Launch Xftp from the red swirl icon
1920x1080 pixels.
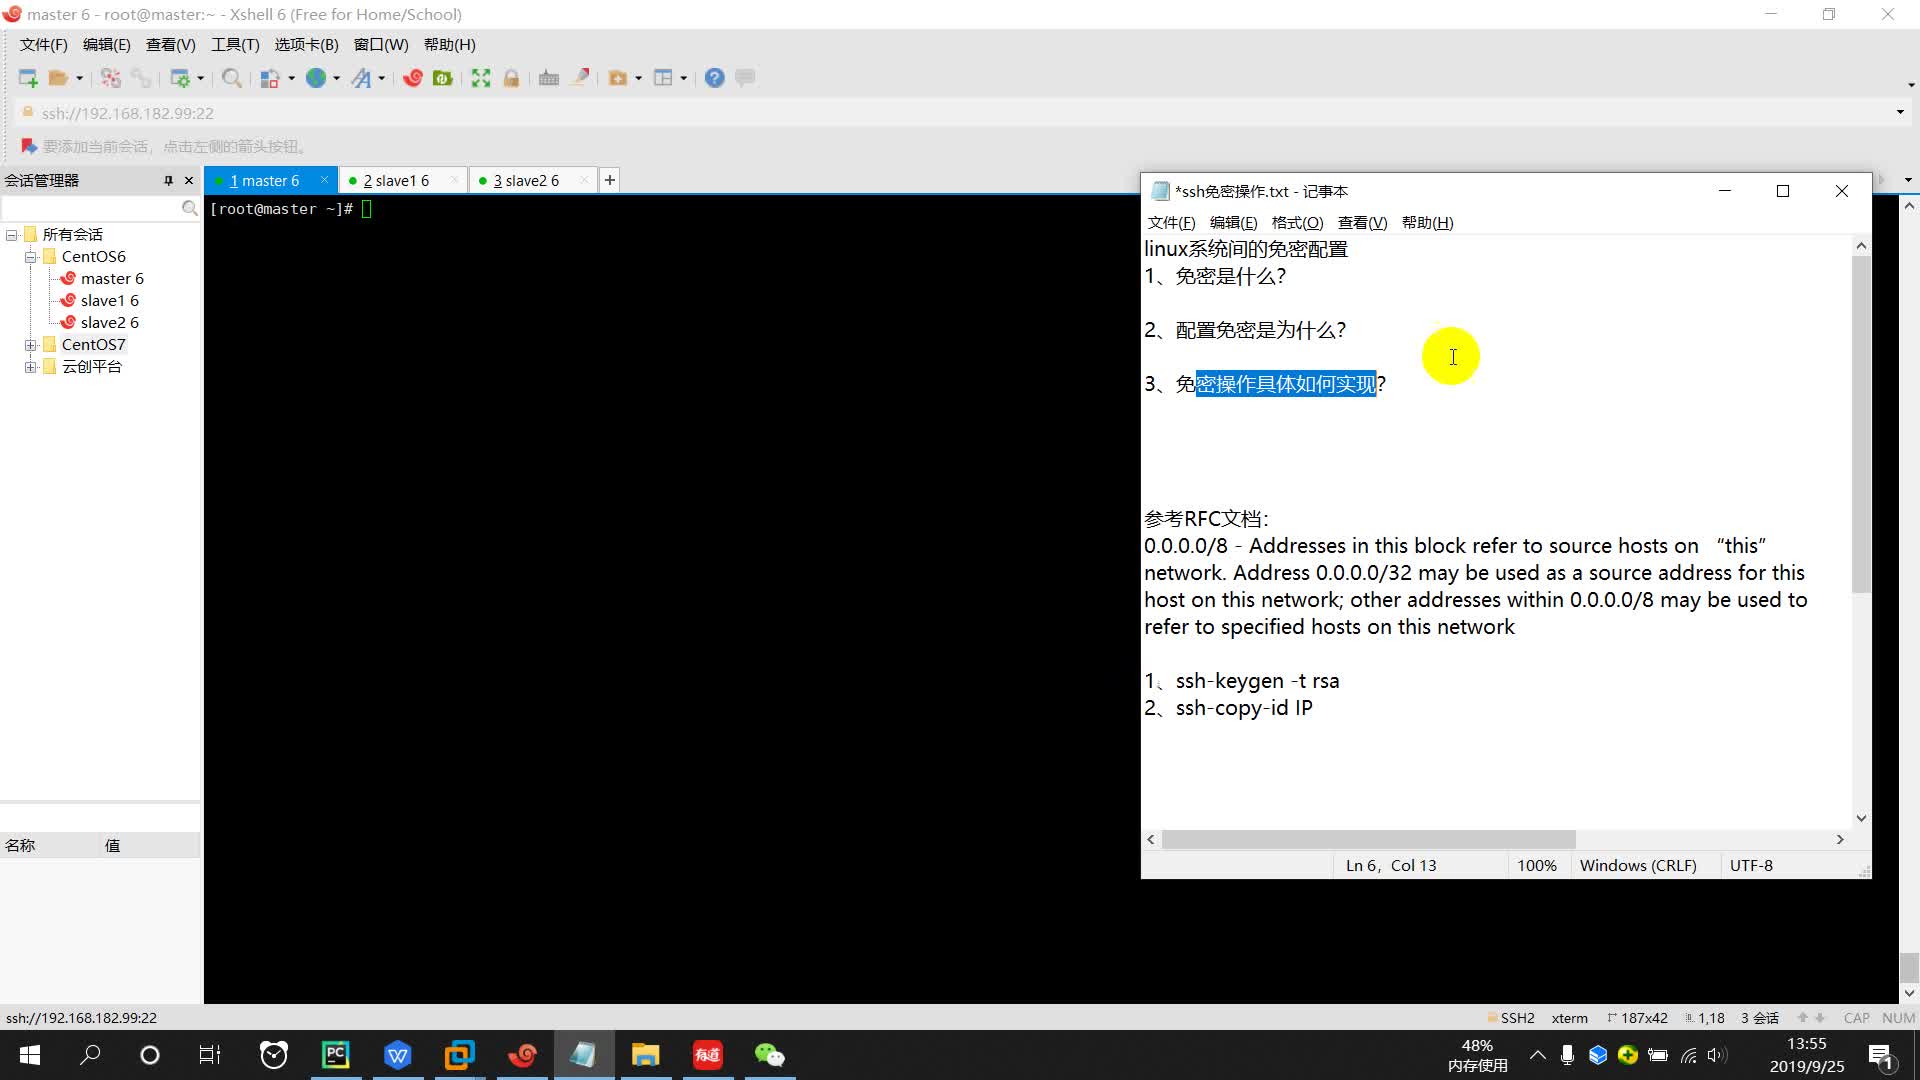point(413,78)
